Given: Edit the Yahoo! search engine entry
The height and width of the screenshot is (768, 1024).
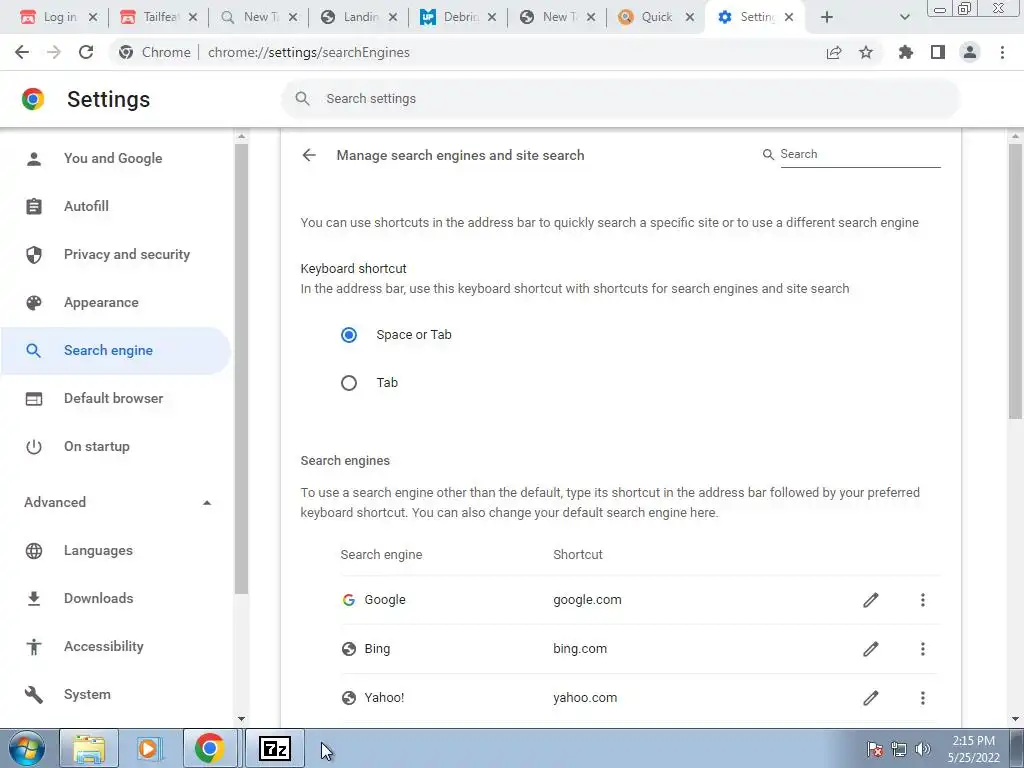Looking at the screenshot, I should coord(871,697).
